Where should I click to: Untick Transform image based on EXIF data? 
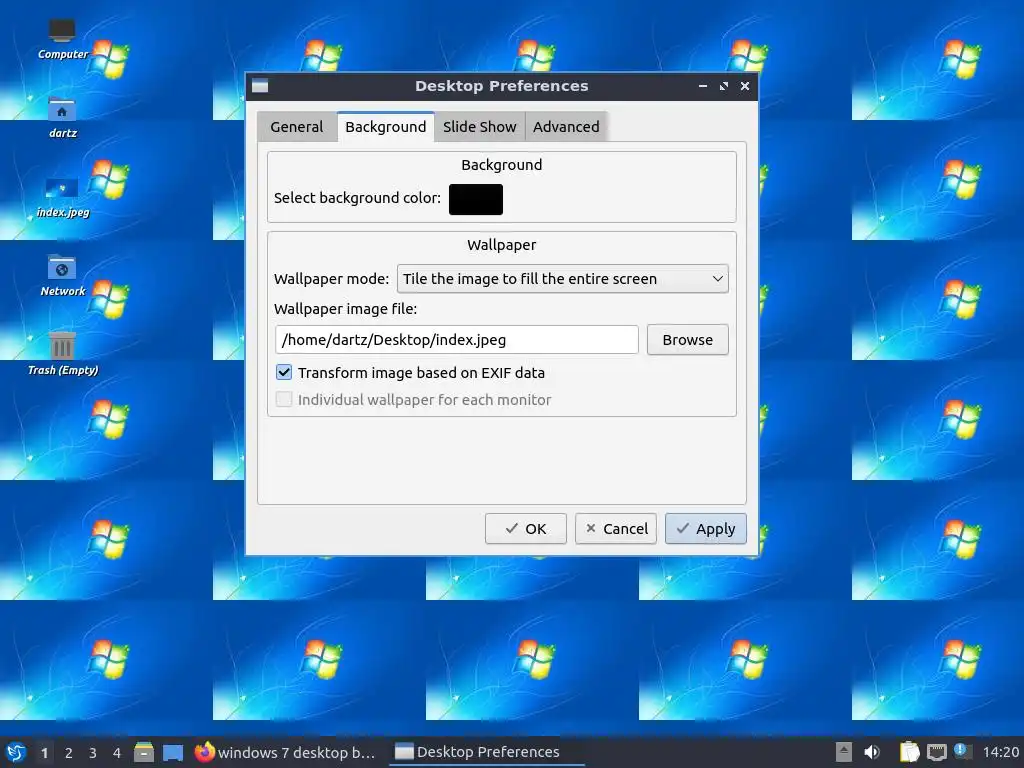[284, 373]
